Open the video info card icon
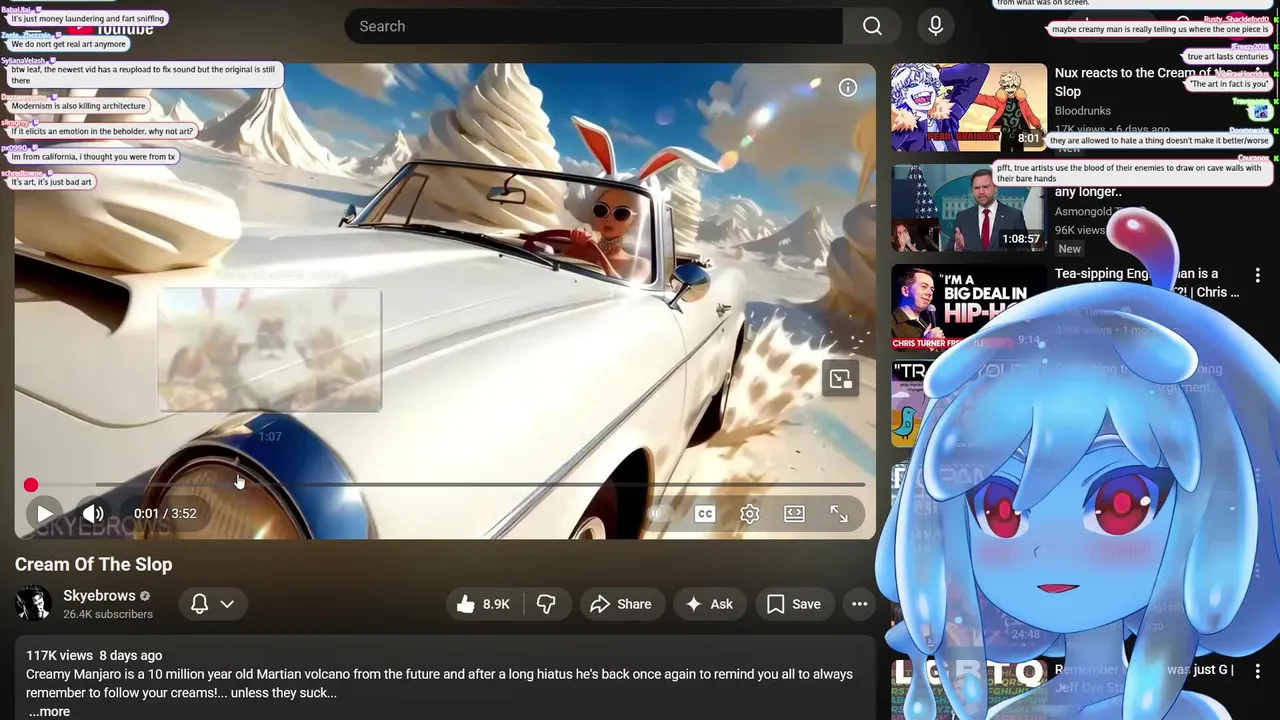1280x720 pixels. coord(848,88)
